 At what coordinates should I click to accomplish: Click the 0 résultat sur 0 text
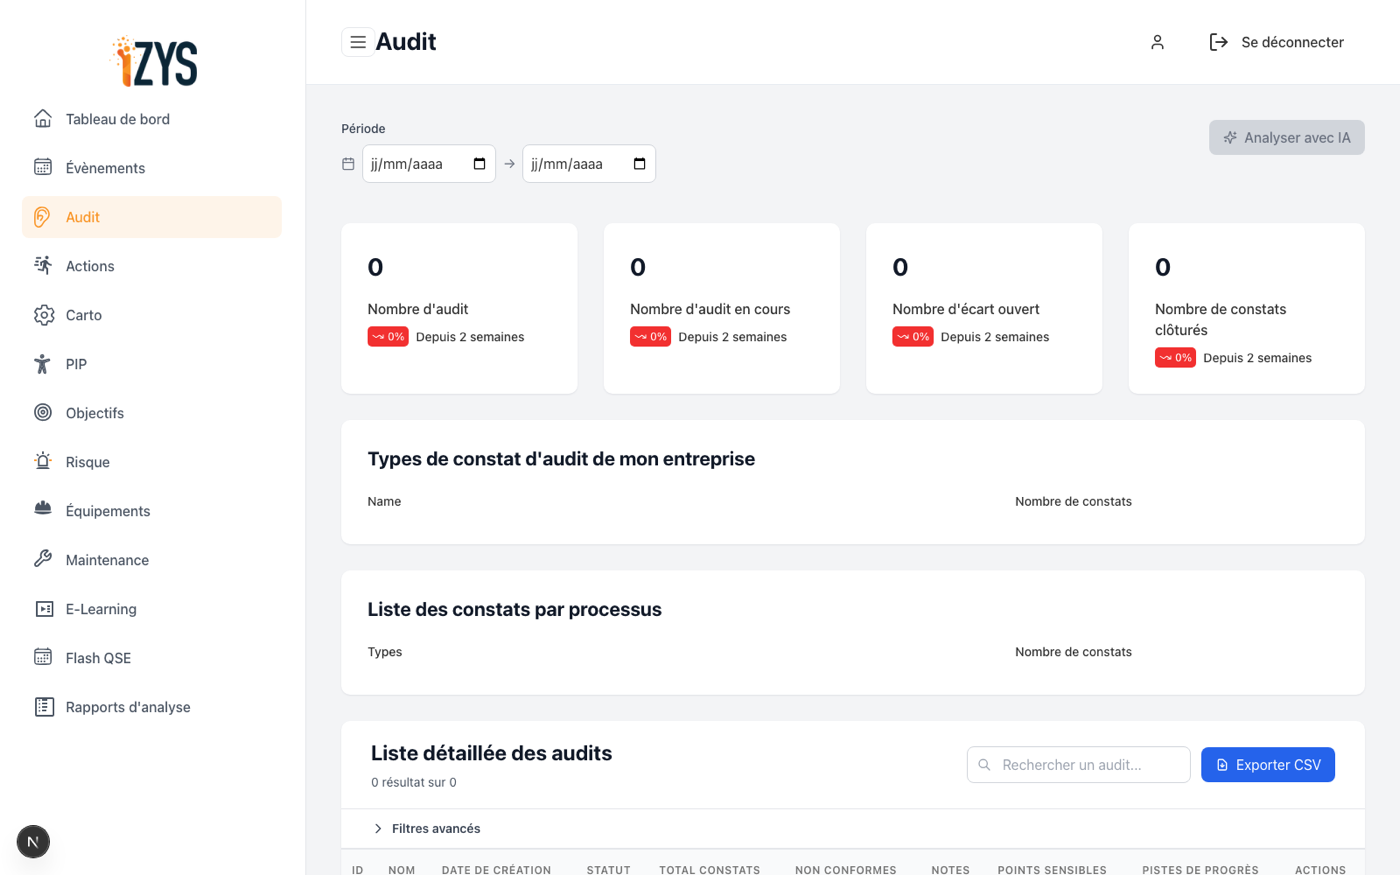pos(414,783)
